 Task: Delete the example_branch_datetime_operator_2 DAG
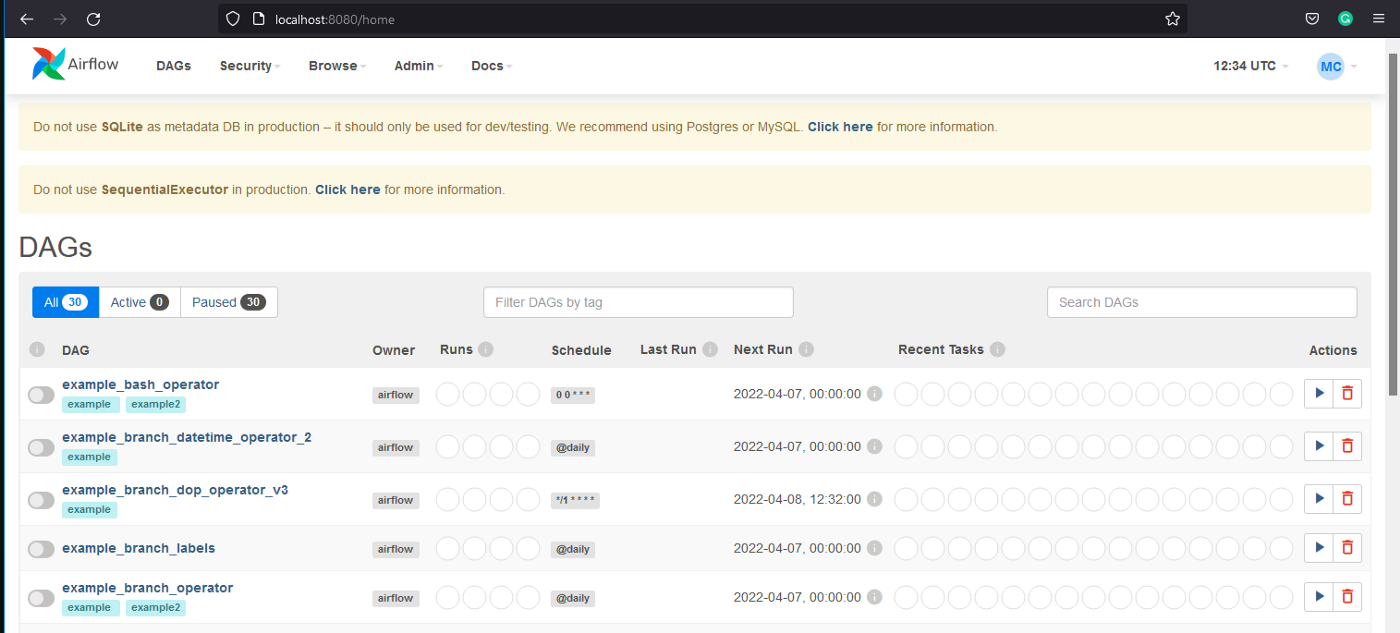[1347, 445]
